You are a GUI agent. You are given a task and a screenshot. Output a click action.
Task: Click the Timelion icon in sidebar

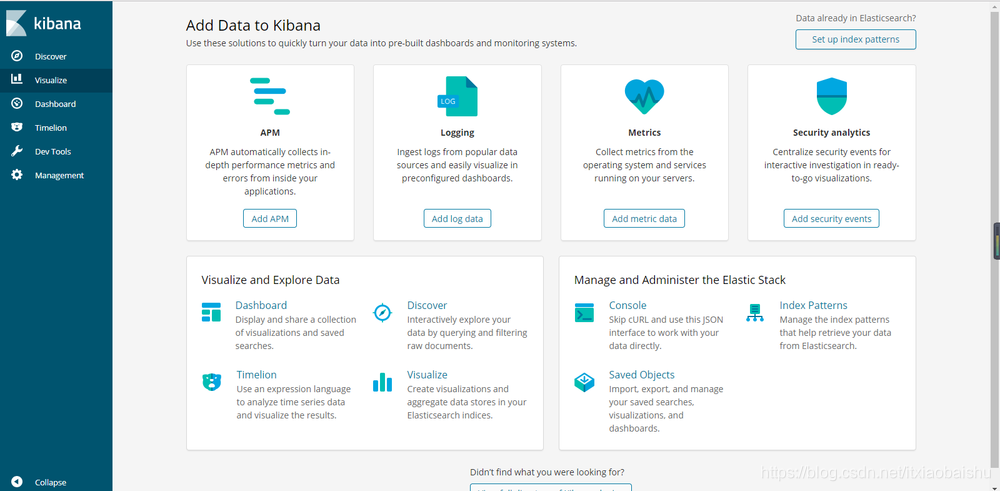17,128
